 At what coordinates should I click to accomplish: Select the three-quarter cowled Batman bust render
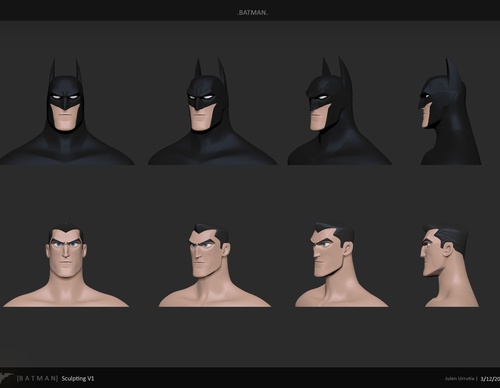click(x=339, y=111)
